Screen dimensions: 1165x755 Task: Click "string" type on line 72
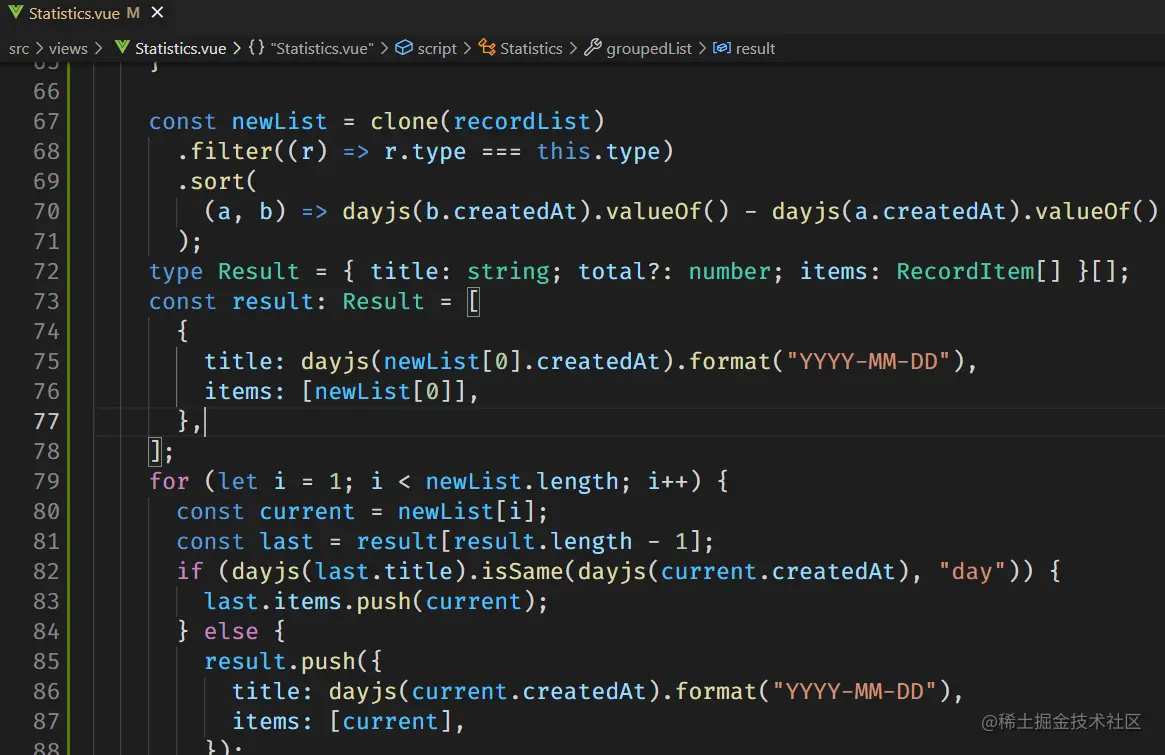coord(508,271)
